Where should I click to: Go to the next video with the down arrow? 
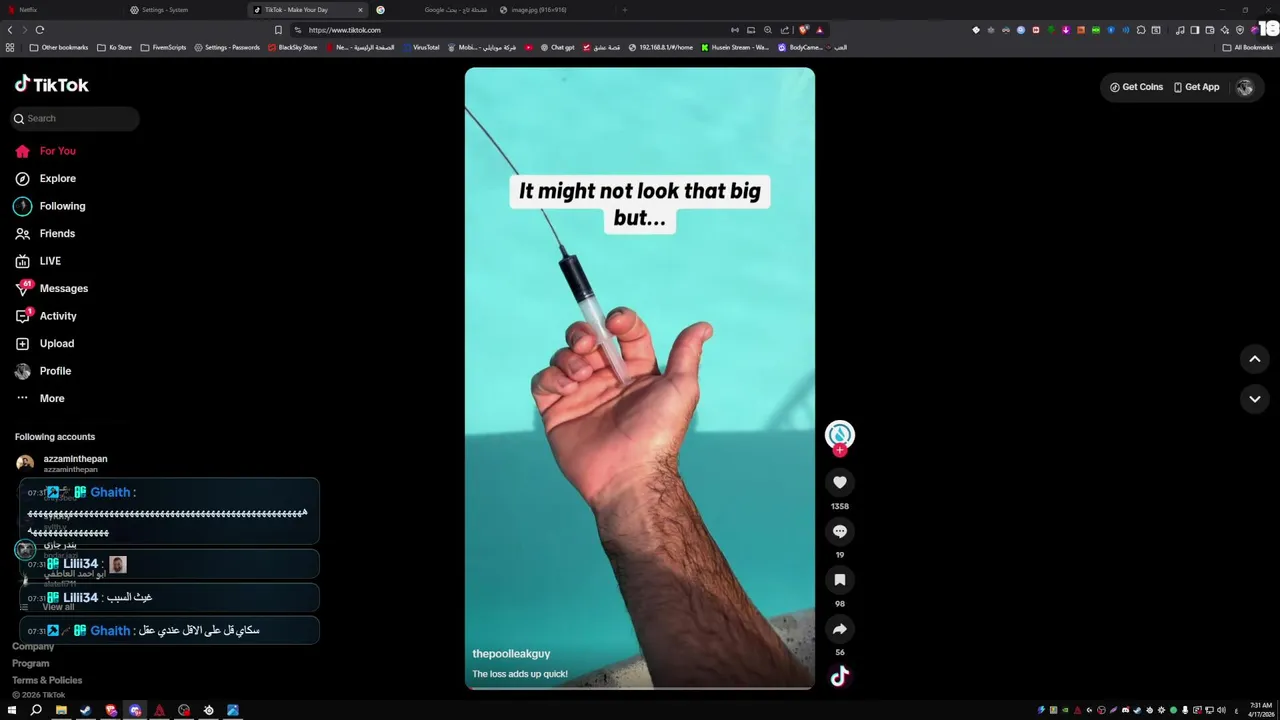point(1255,399)
